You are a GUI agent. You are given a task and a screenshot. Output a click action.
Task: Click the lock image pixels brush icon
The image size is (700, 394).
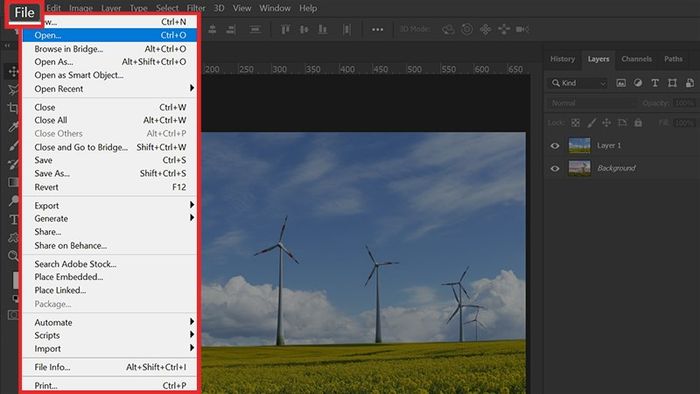pyautogui.click(x=592, y=123)
